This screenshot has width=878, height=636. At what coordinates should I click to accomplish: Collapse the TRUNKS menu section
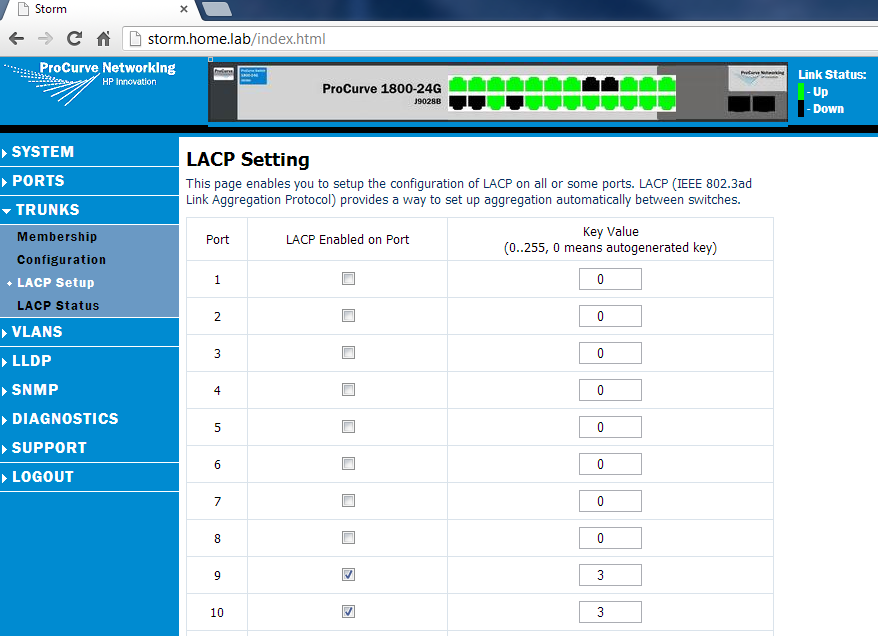pyautogui.click(x=47, y=210)
